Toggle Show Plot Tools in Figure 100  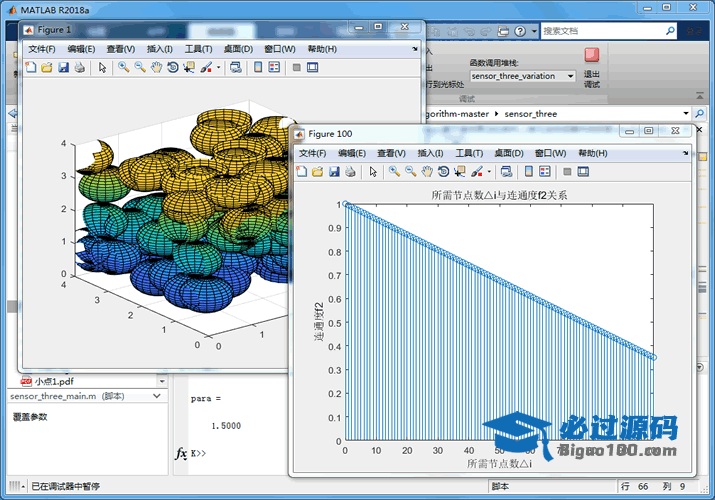pyautogui.click(x=583, y=172)
